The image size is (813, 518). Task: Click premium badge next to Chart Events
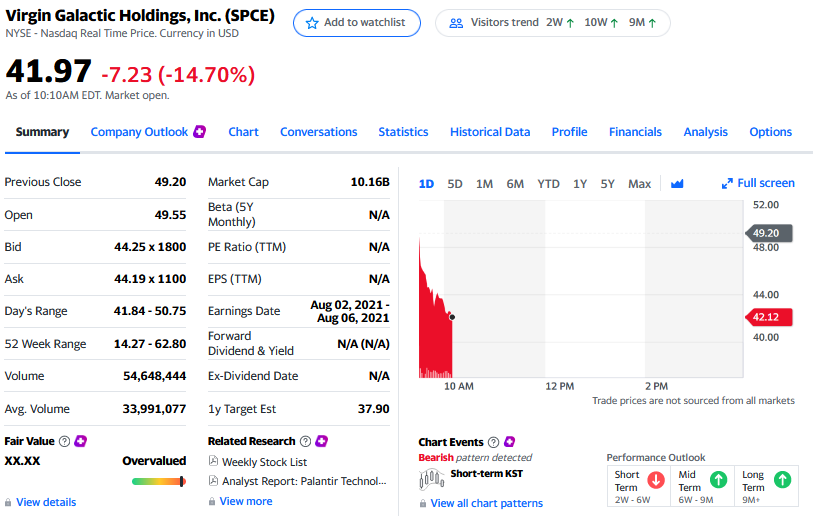coord(510,442)
